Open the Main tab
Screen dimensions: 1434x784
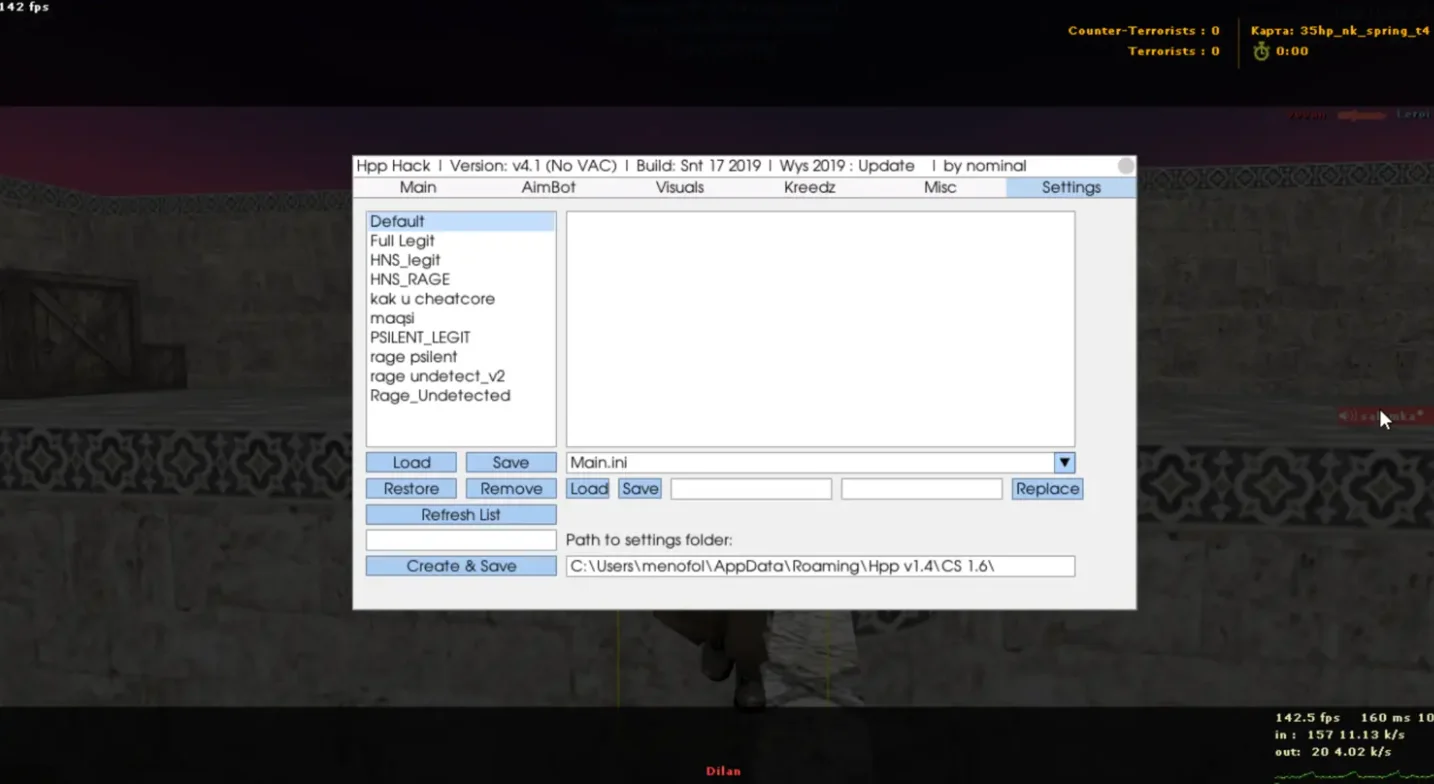[x=418, y=187]
